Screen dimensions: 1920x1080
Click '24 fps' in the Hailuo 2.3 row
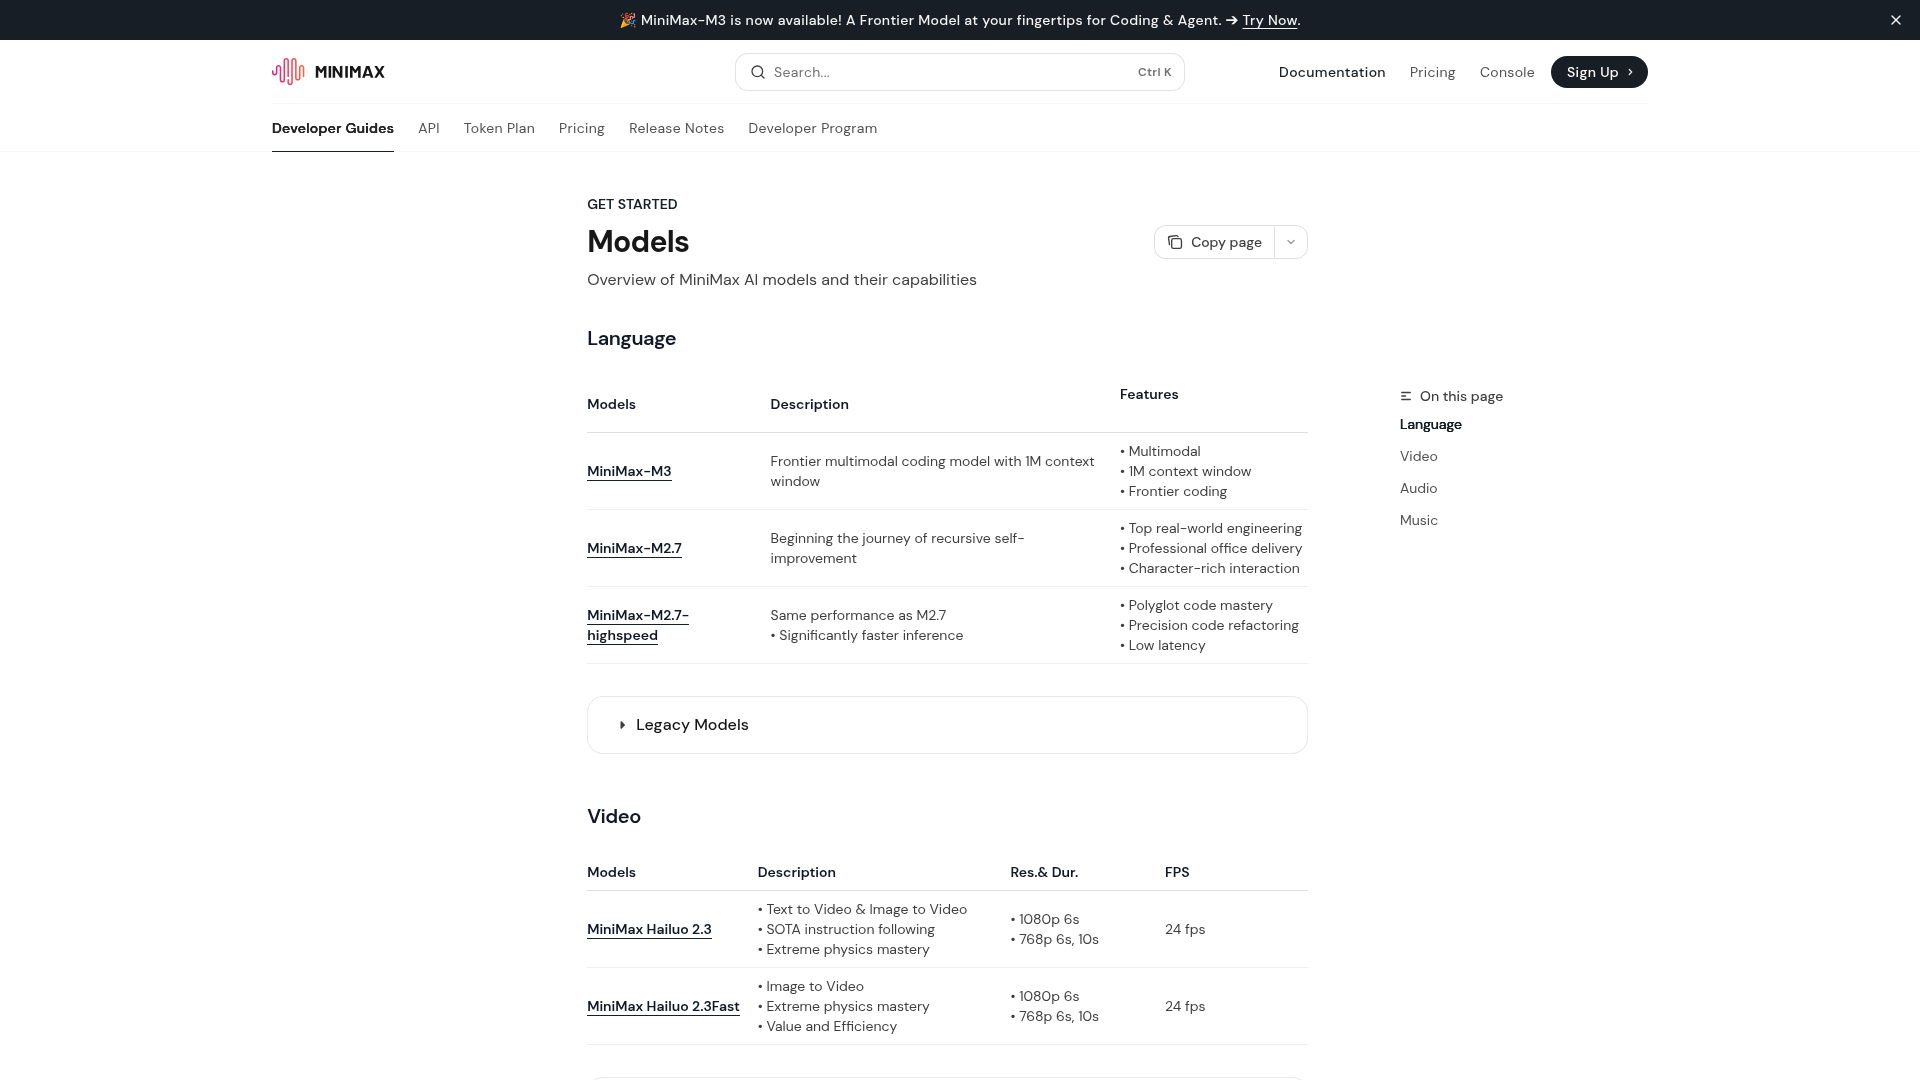(x=1185, y=929)
